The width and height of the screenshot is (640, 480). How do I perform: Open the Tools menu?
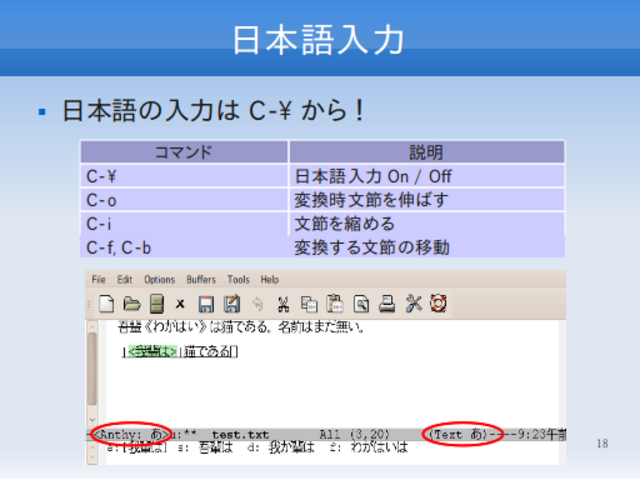238,280
